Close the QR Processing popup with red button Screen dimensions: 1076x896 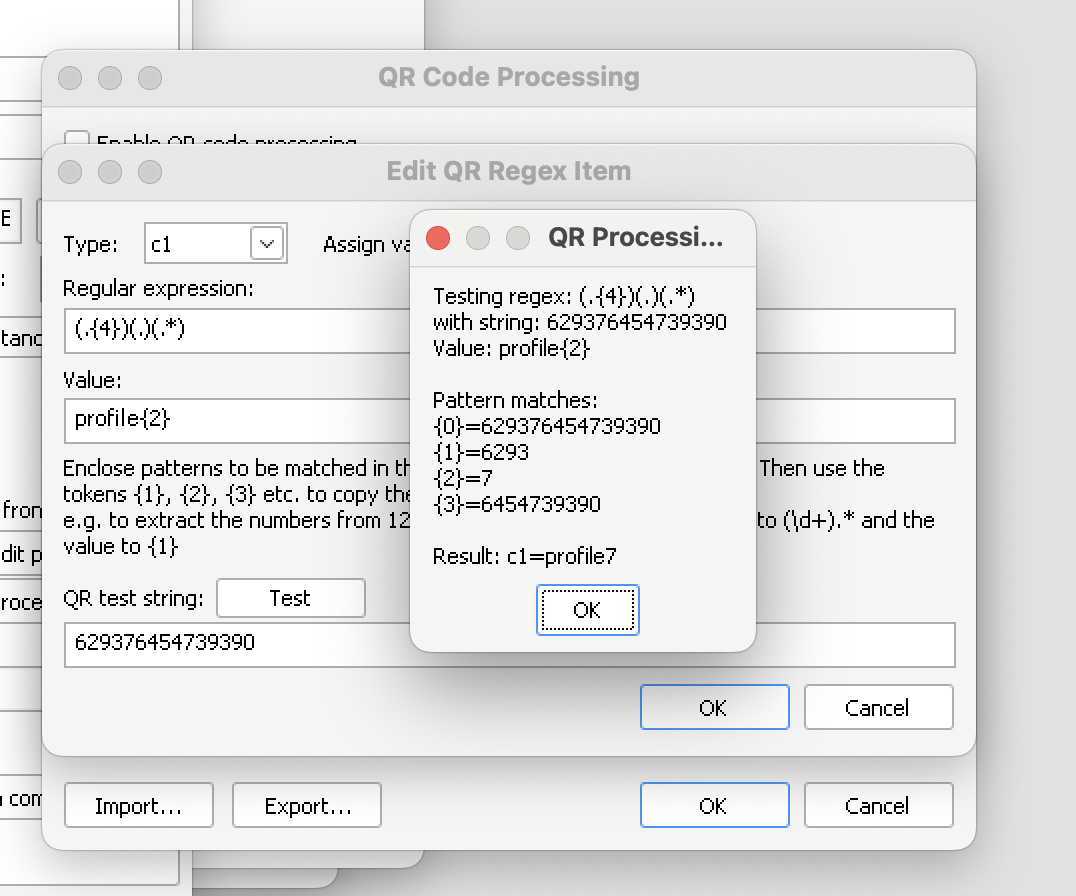click(438, 238)
